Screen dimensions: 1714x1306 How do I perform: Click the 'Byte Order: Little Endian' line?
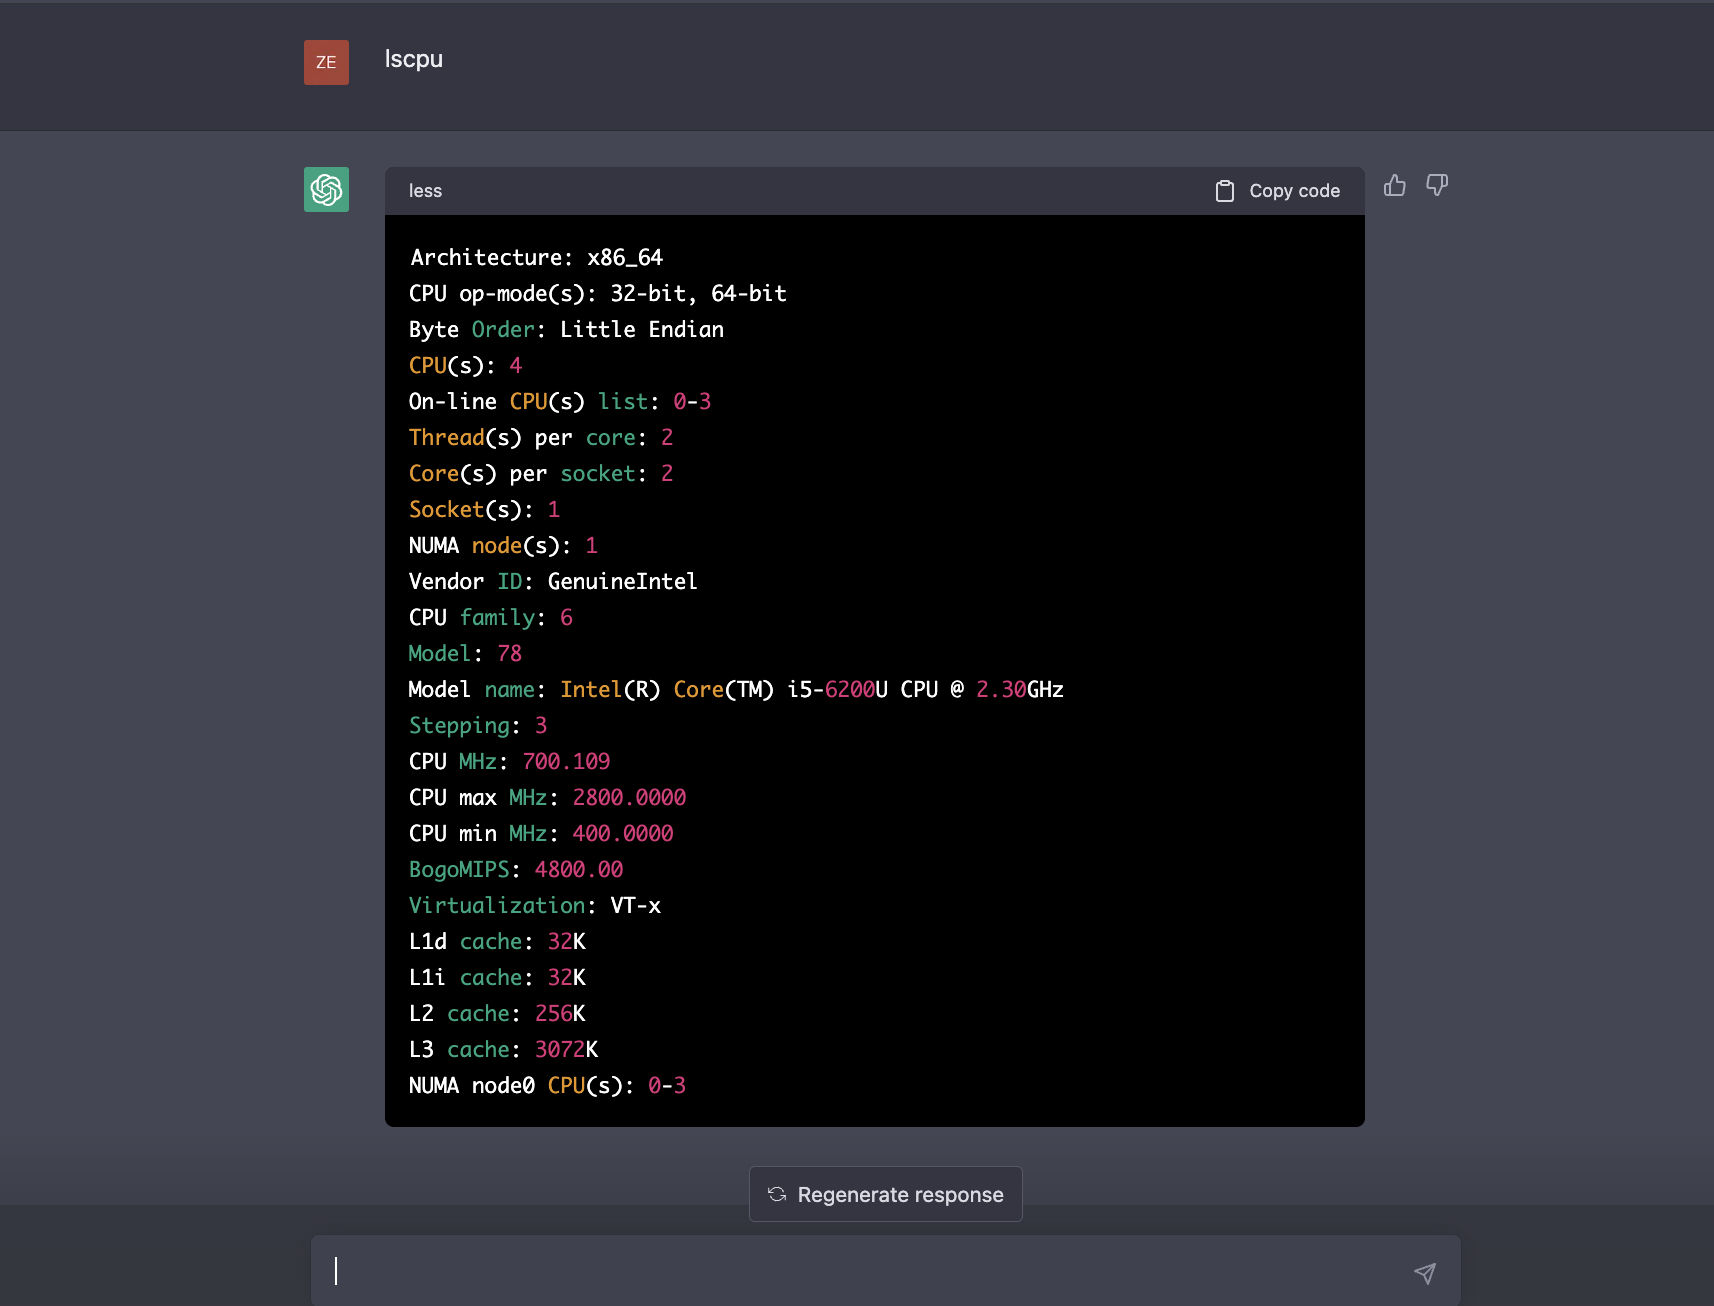566,330
